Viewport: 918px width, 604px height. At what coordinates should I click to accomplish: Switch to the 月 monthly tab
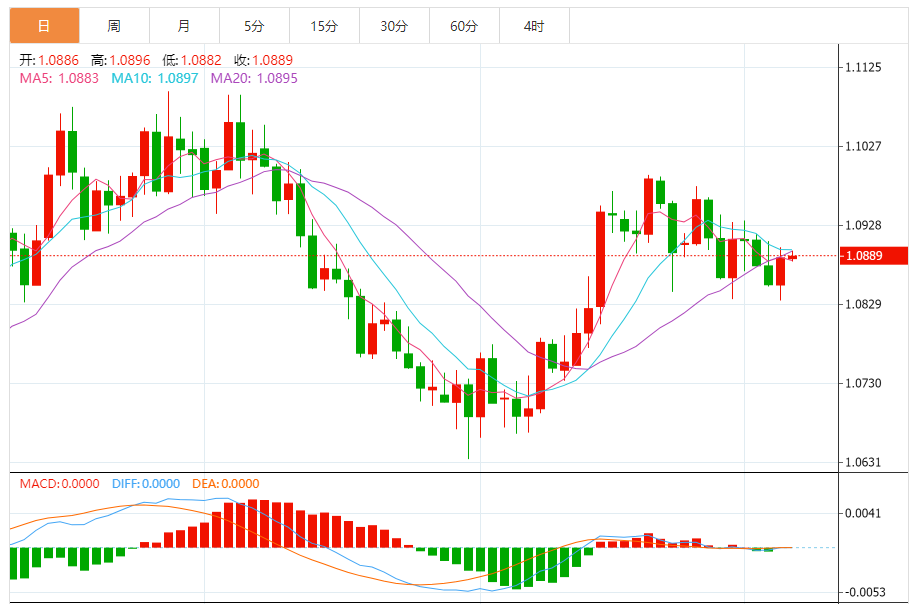pos(184,26)
